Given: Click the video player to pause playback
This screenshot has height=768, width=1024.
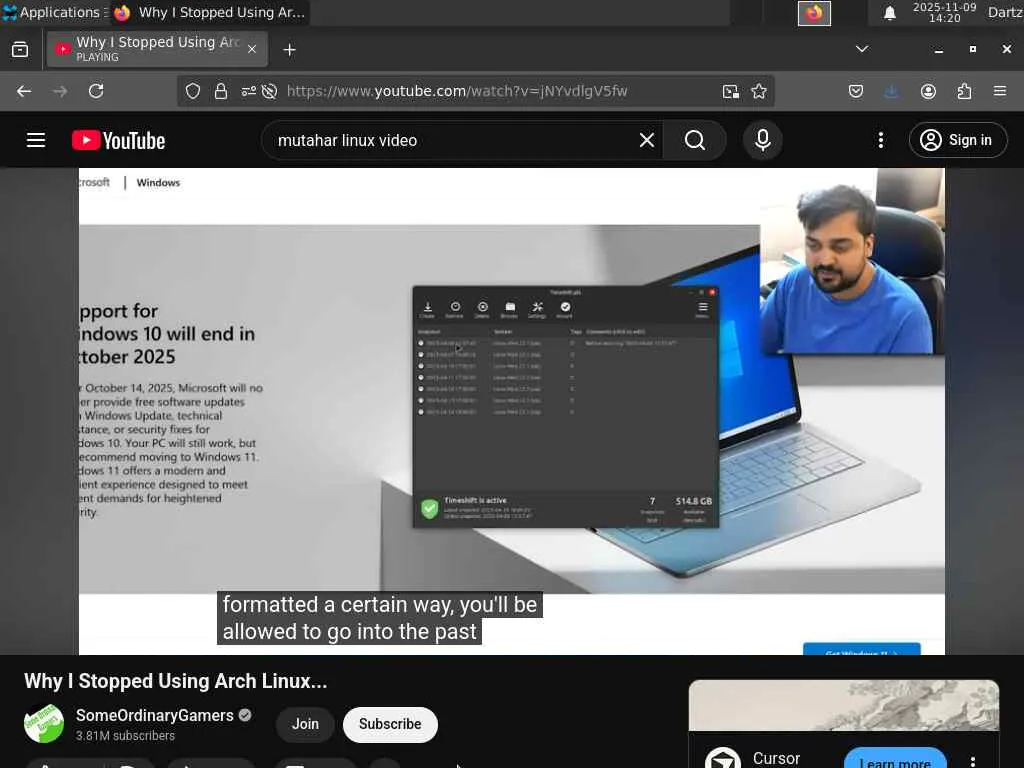Looking at the screenshot, I should coord(511,411).
